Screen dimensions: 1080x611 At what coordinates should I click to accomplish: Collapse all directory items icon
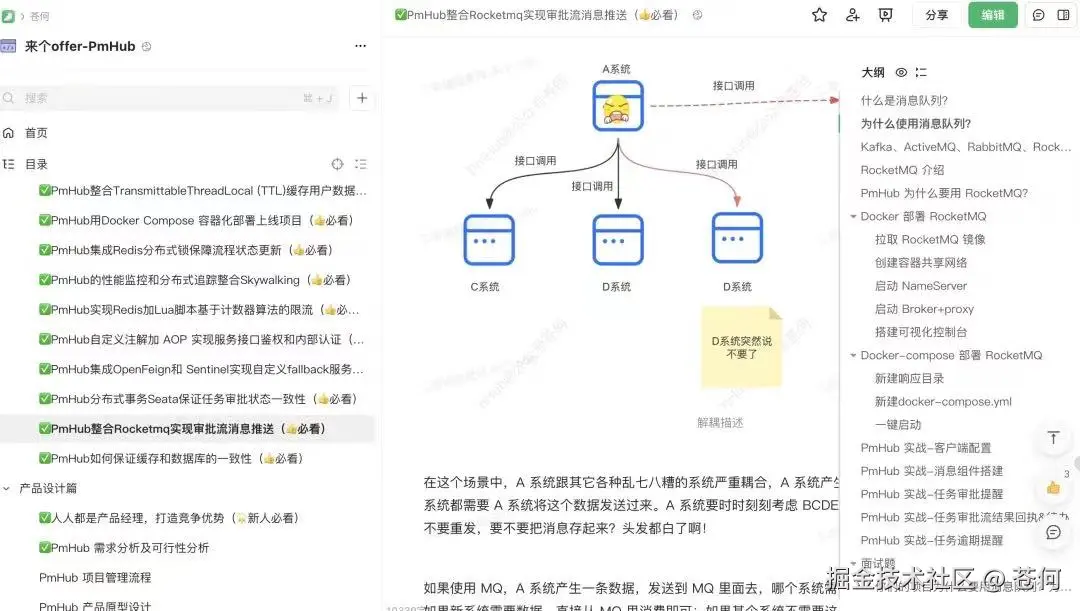(361, 164)
